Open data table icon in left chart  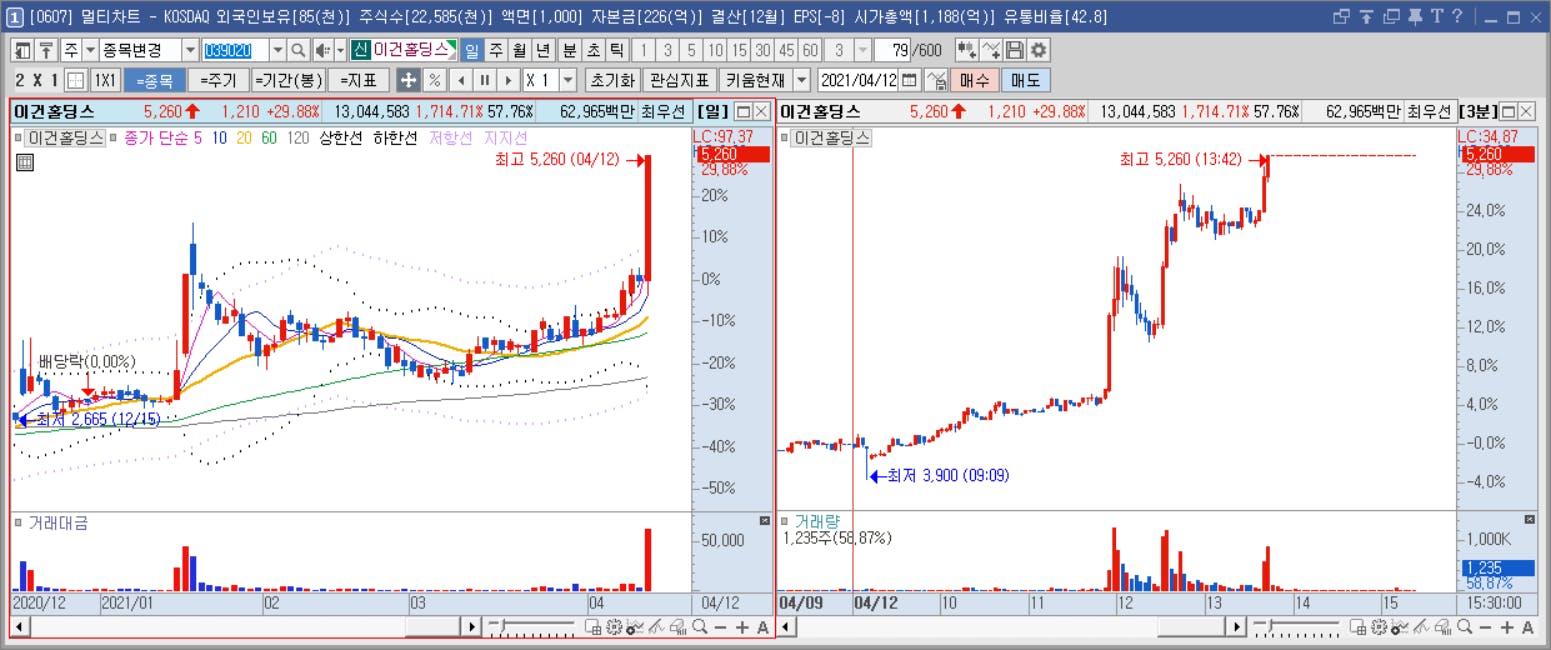[26, 163]
